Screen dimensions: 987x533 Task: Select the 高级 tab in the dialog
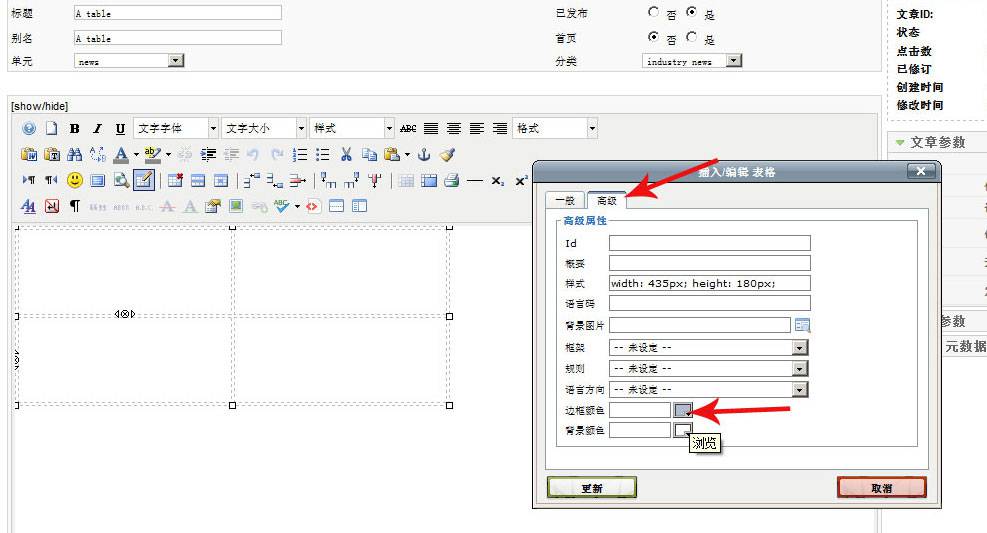tap(606, 200)
